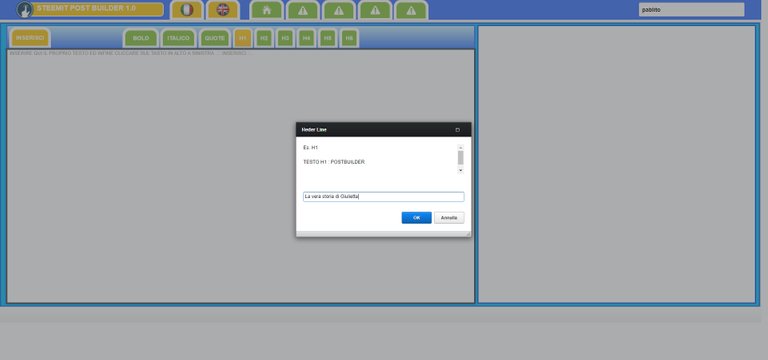The image size is (768, 360).
Task: Select the H3 header button
Action: pyautogui.click(x=286, y=38)
